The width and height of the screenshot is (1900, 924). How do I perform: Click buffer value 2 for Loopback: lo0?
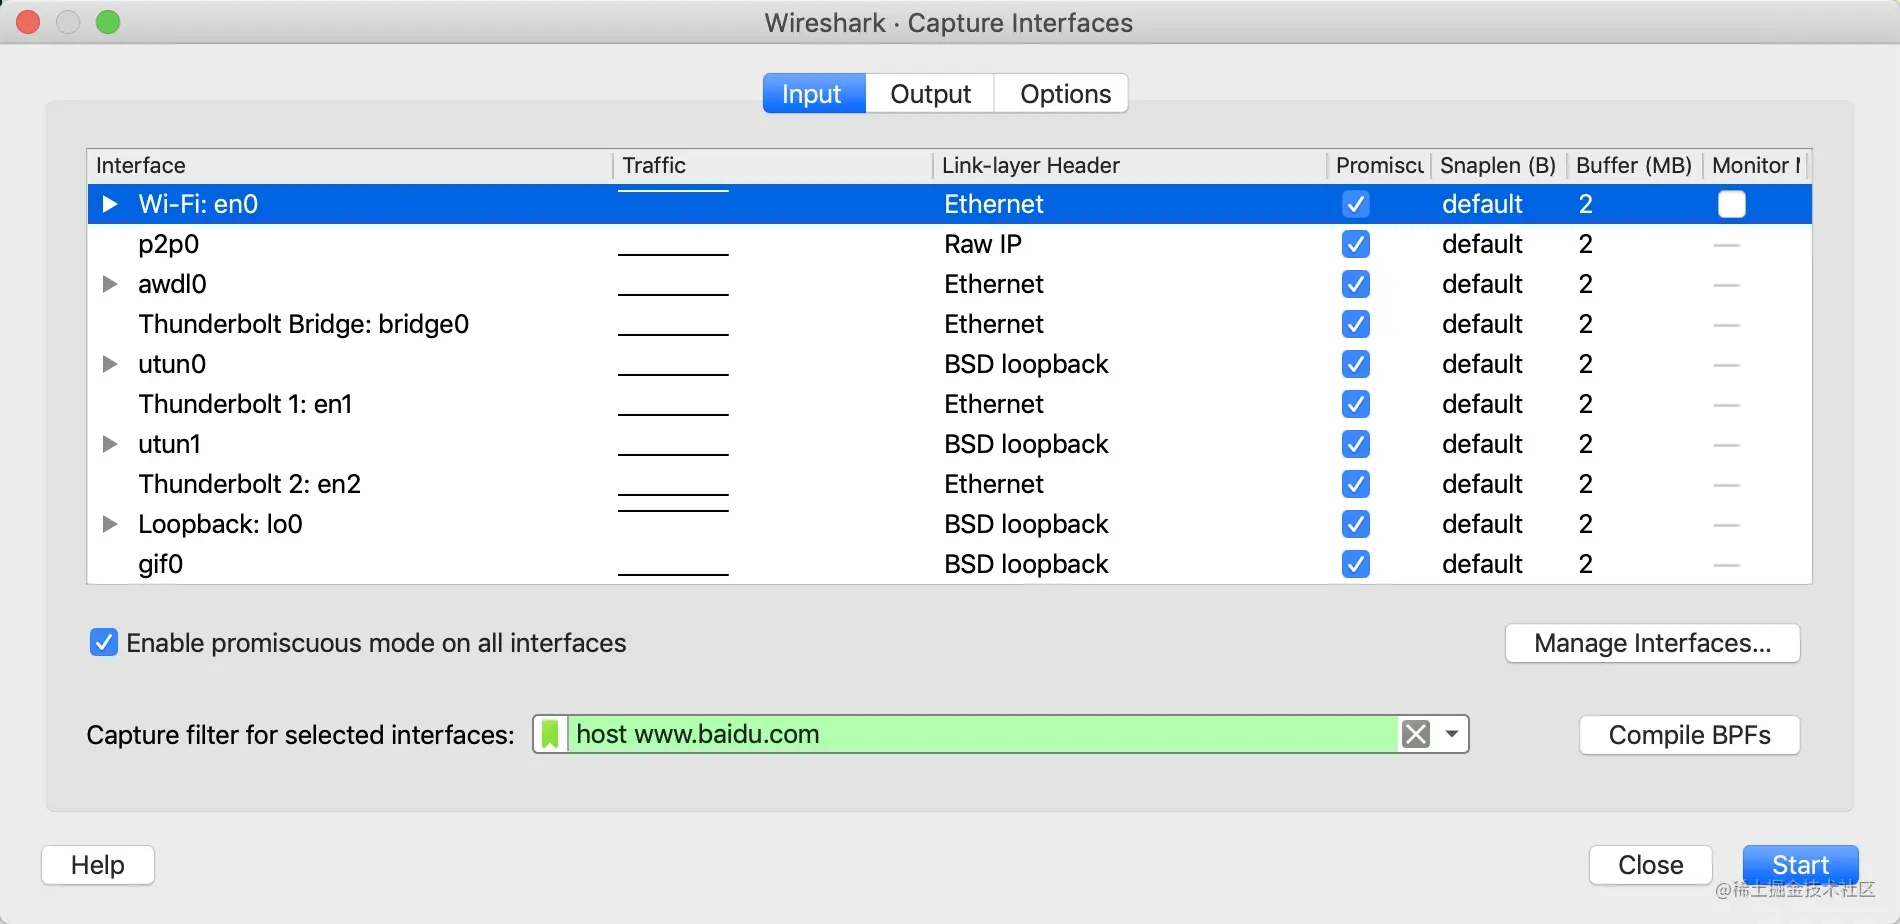click(x=1586, y=524)
